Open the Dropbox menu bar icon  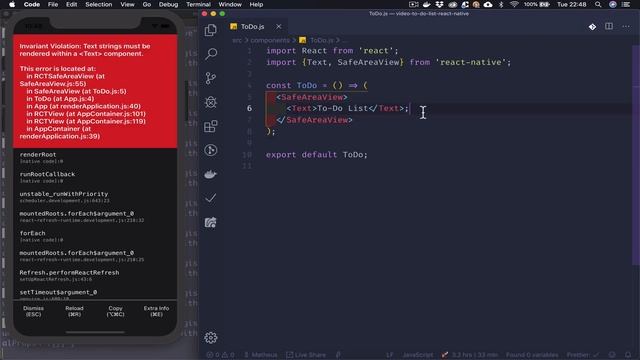click(x=439, y=4)
